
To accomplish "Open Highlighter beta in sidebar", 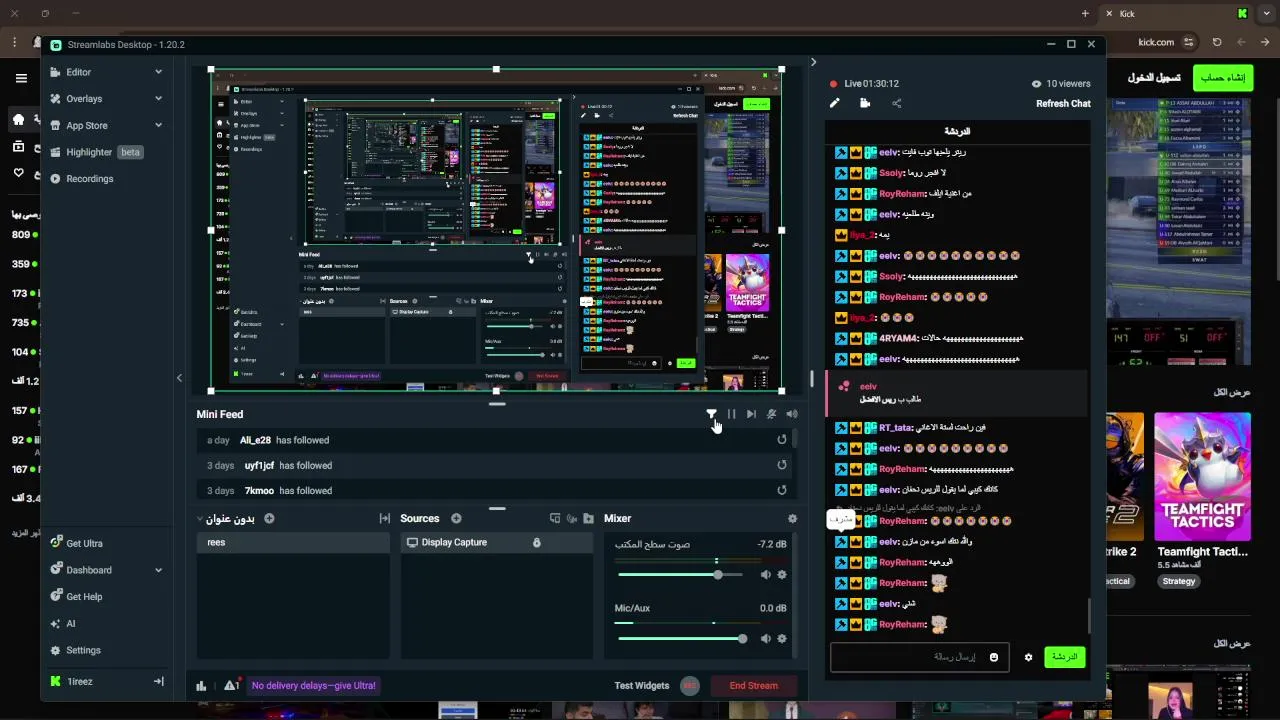I will coord(97,152).
